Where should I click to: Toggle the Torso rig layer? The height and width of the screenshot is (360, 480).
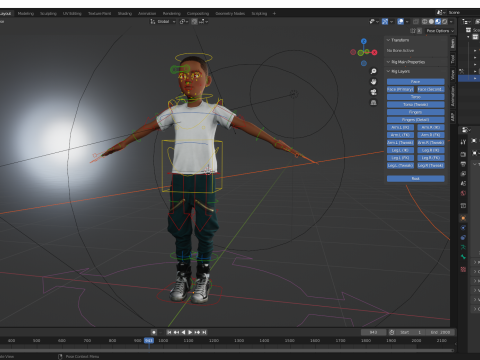click(415, 97)
